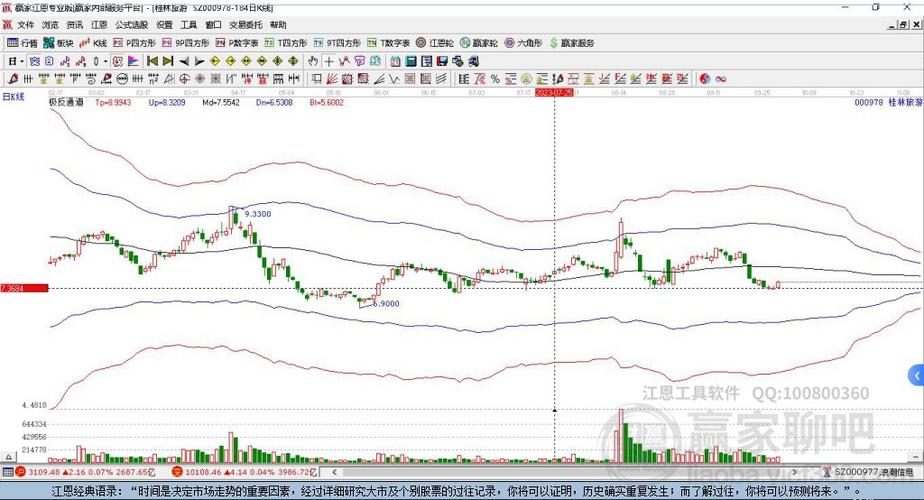Click the yin-yang circle icon
This screenshot has height=500, width=924.
pos(705,78)
